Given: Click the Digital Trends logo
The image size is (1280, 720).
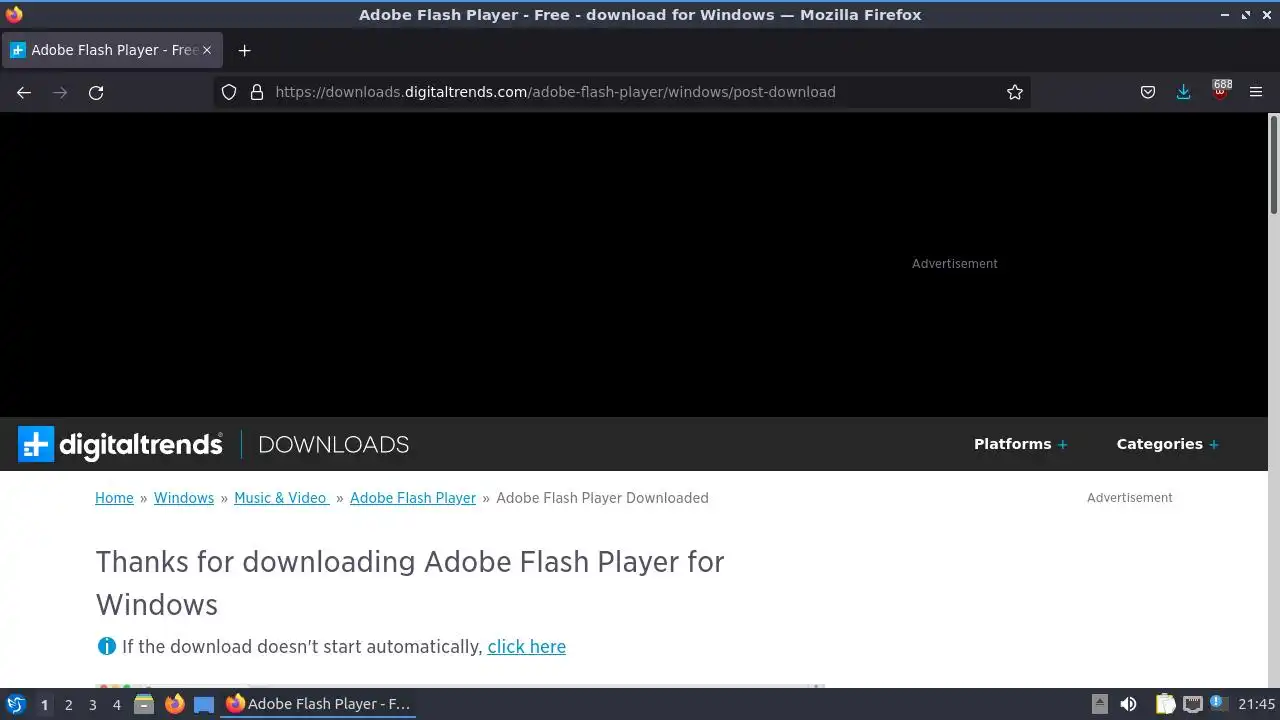Looking at the screenshot, I should point(120,444).
